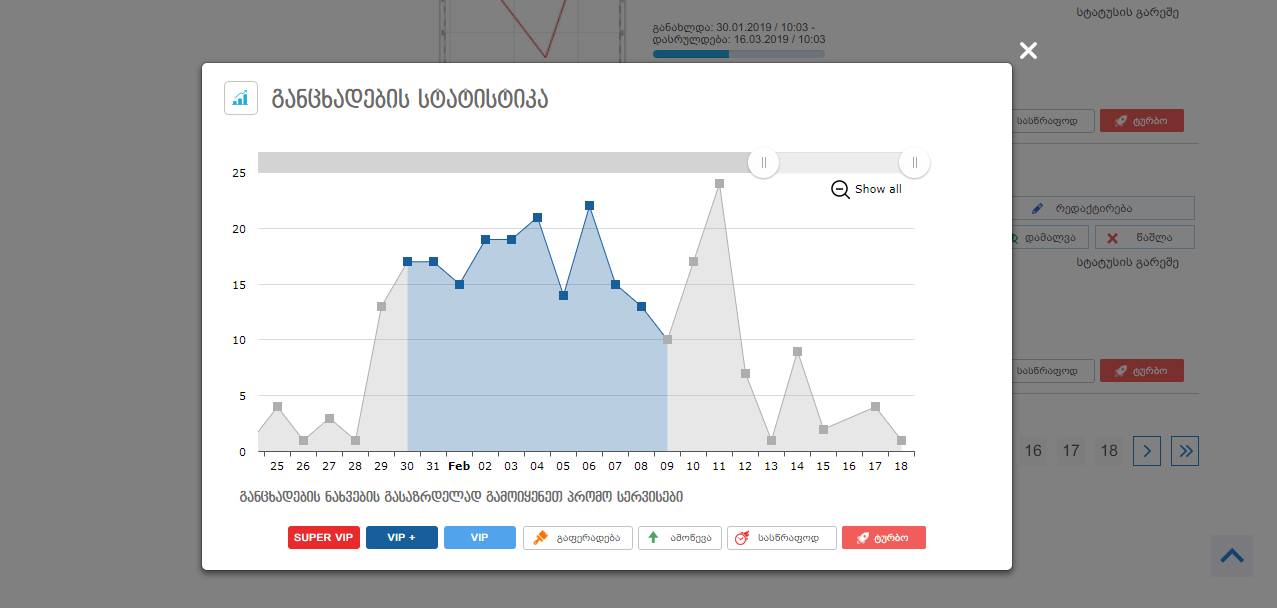Click the Feb 06 data point at 22
Viewport: 1277px width, 608px height.
589,206
